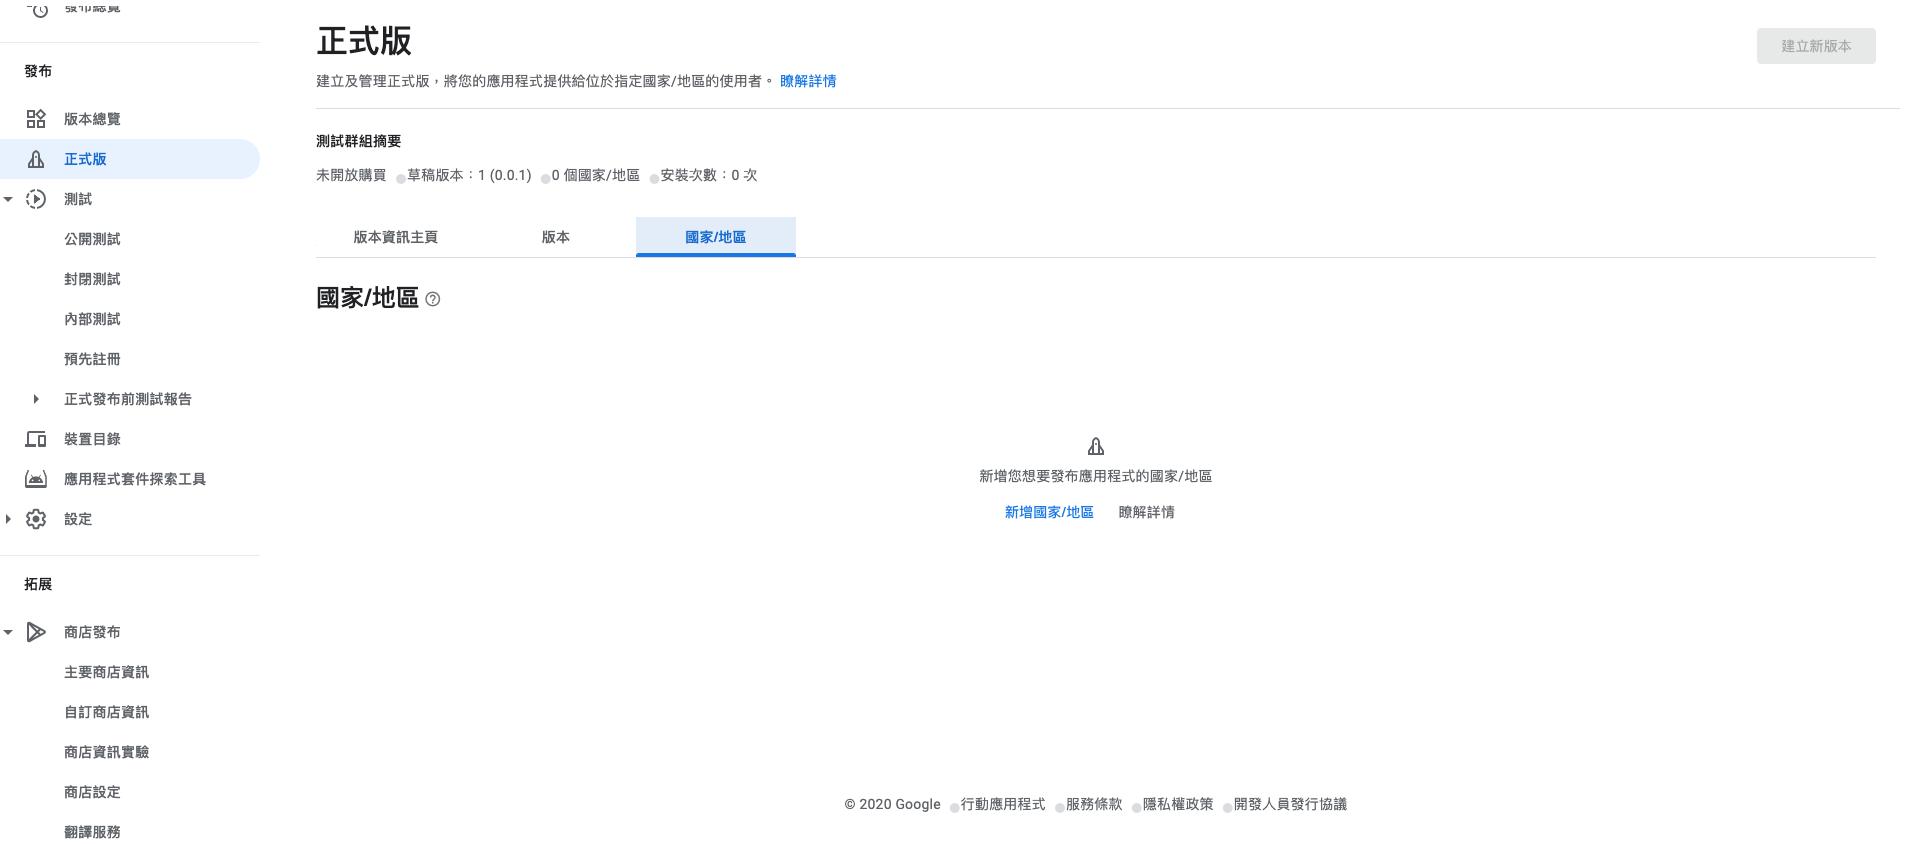Viewport: 1905px width, 844px height.
Task: Click the 正式版 rocket icon in sidebar
Action: 36,159
